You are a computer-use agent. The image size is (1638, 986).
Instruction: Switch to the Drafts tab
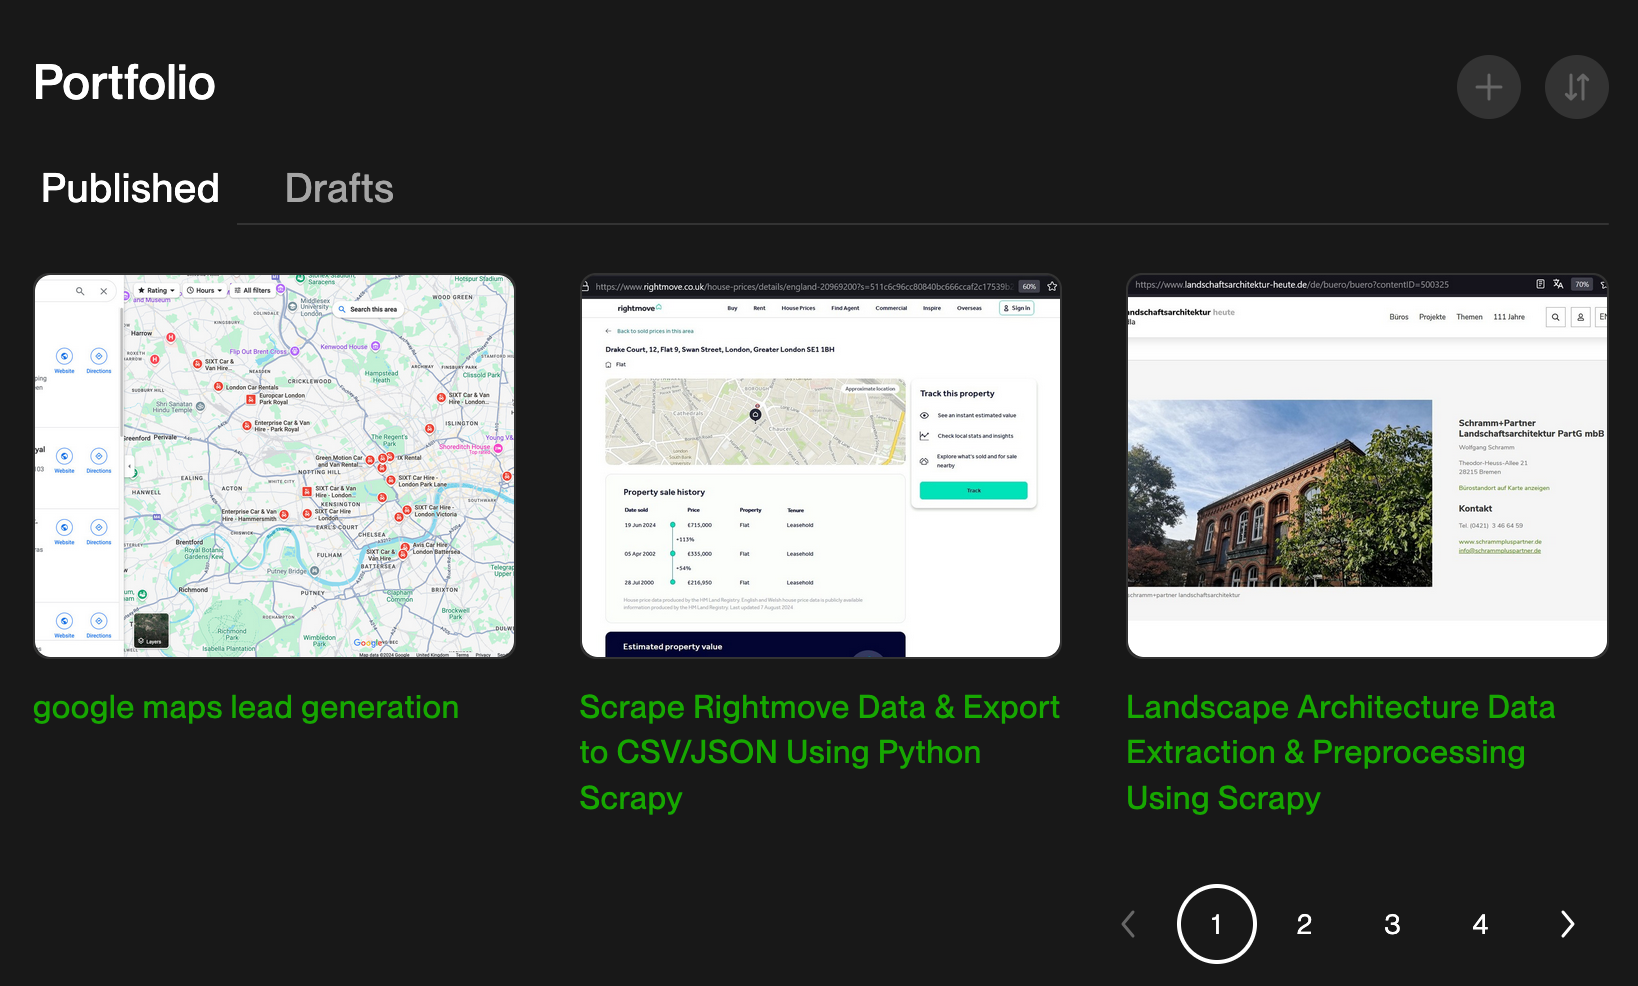pyautogui.click(x=339, y=188)
